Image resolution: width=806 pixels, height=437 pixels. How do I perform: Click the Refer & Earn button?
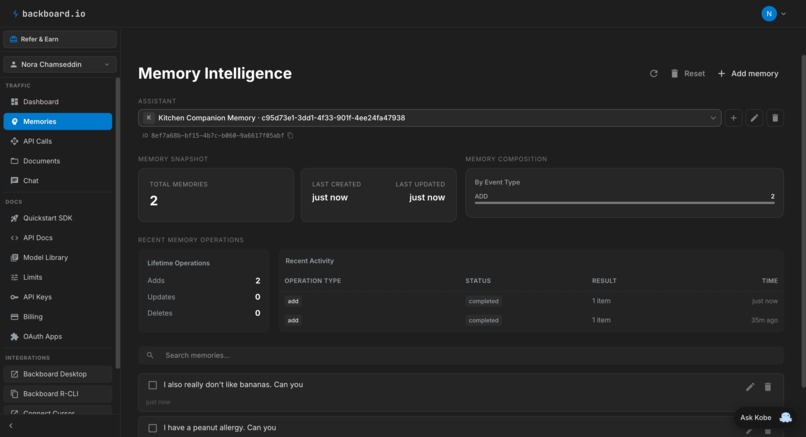pyautogui.click(x=60, y=39)
